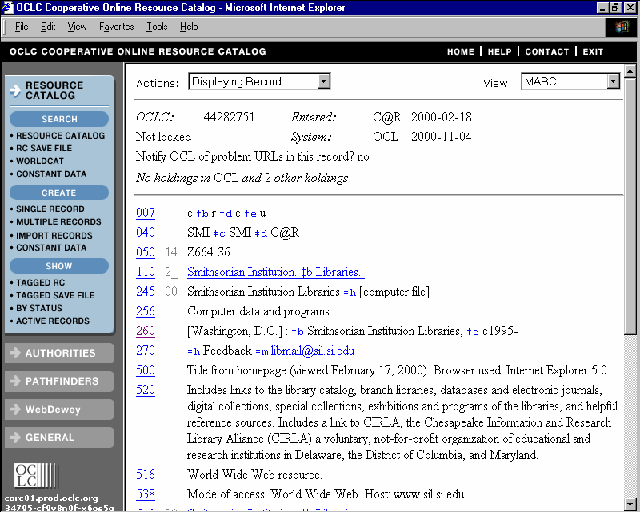640x512 pixels.
Task: Click the HOME link in header
Action: click(461, 52)
